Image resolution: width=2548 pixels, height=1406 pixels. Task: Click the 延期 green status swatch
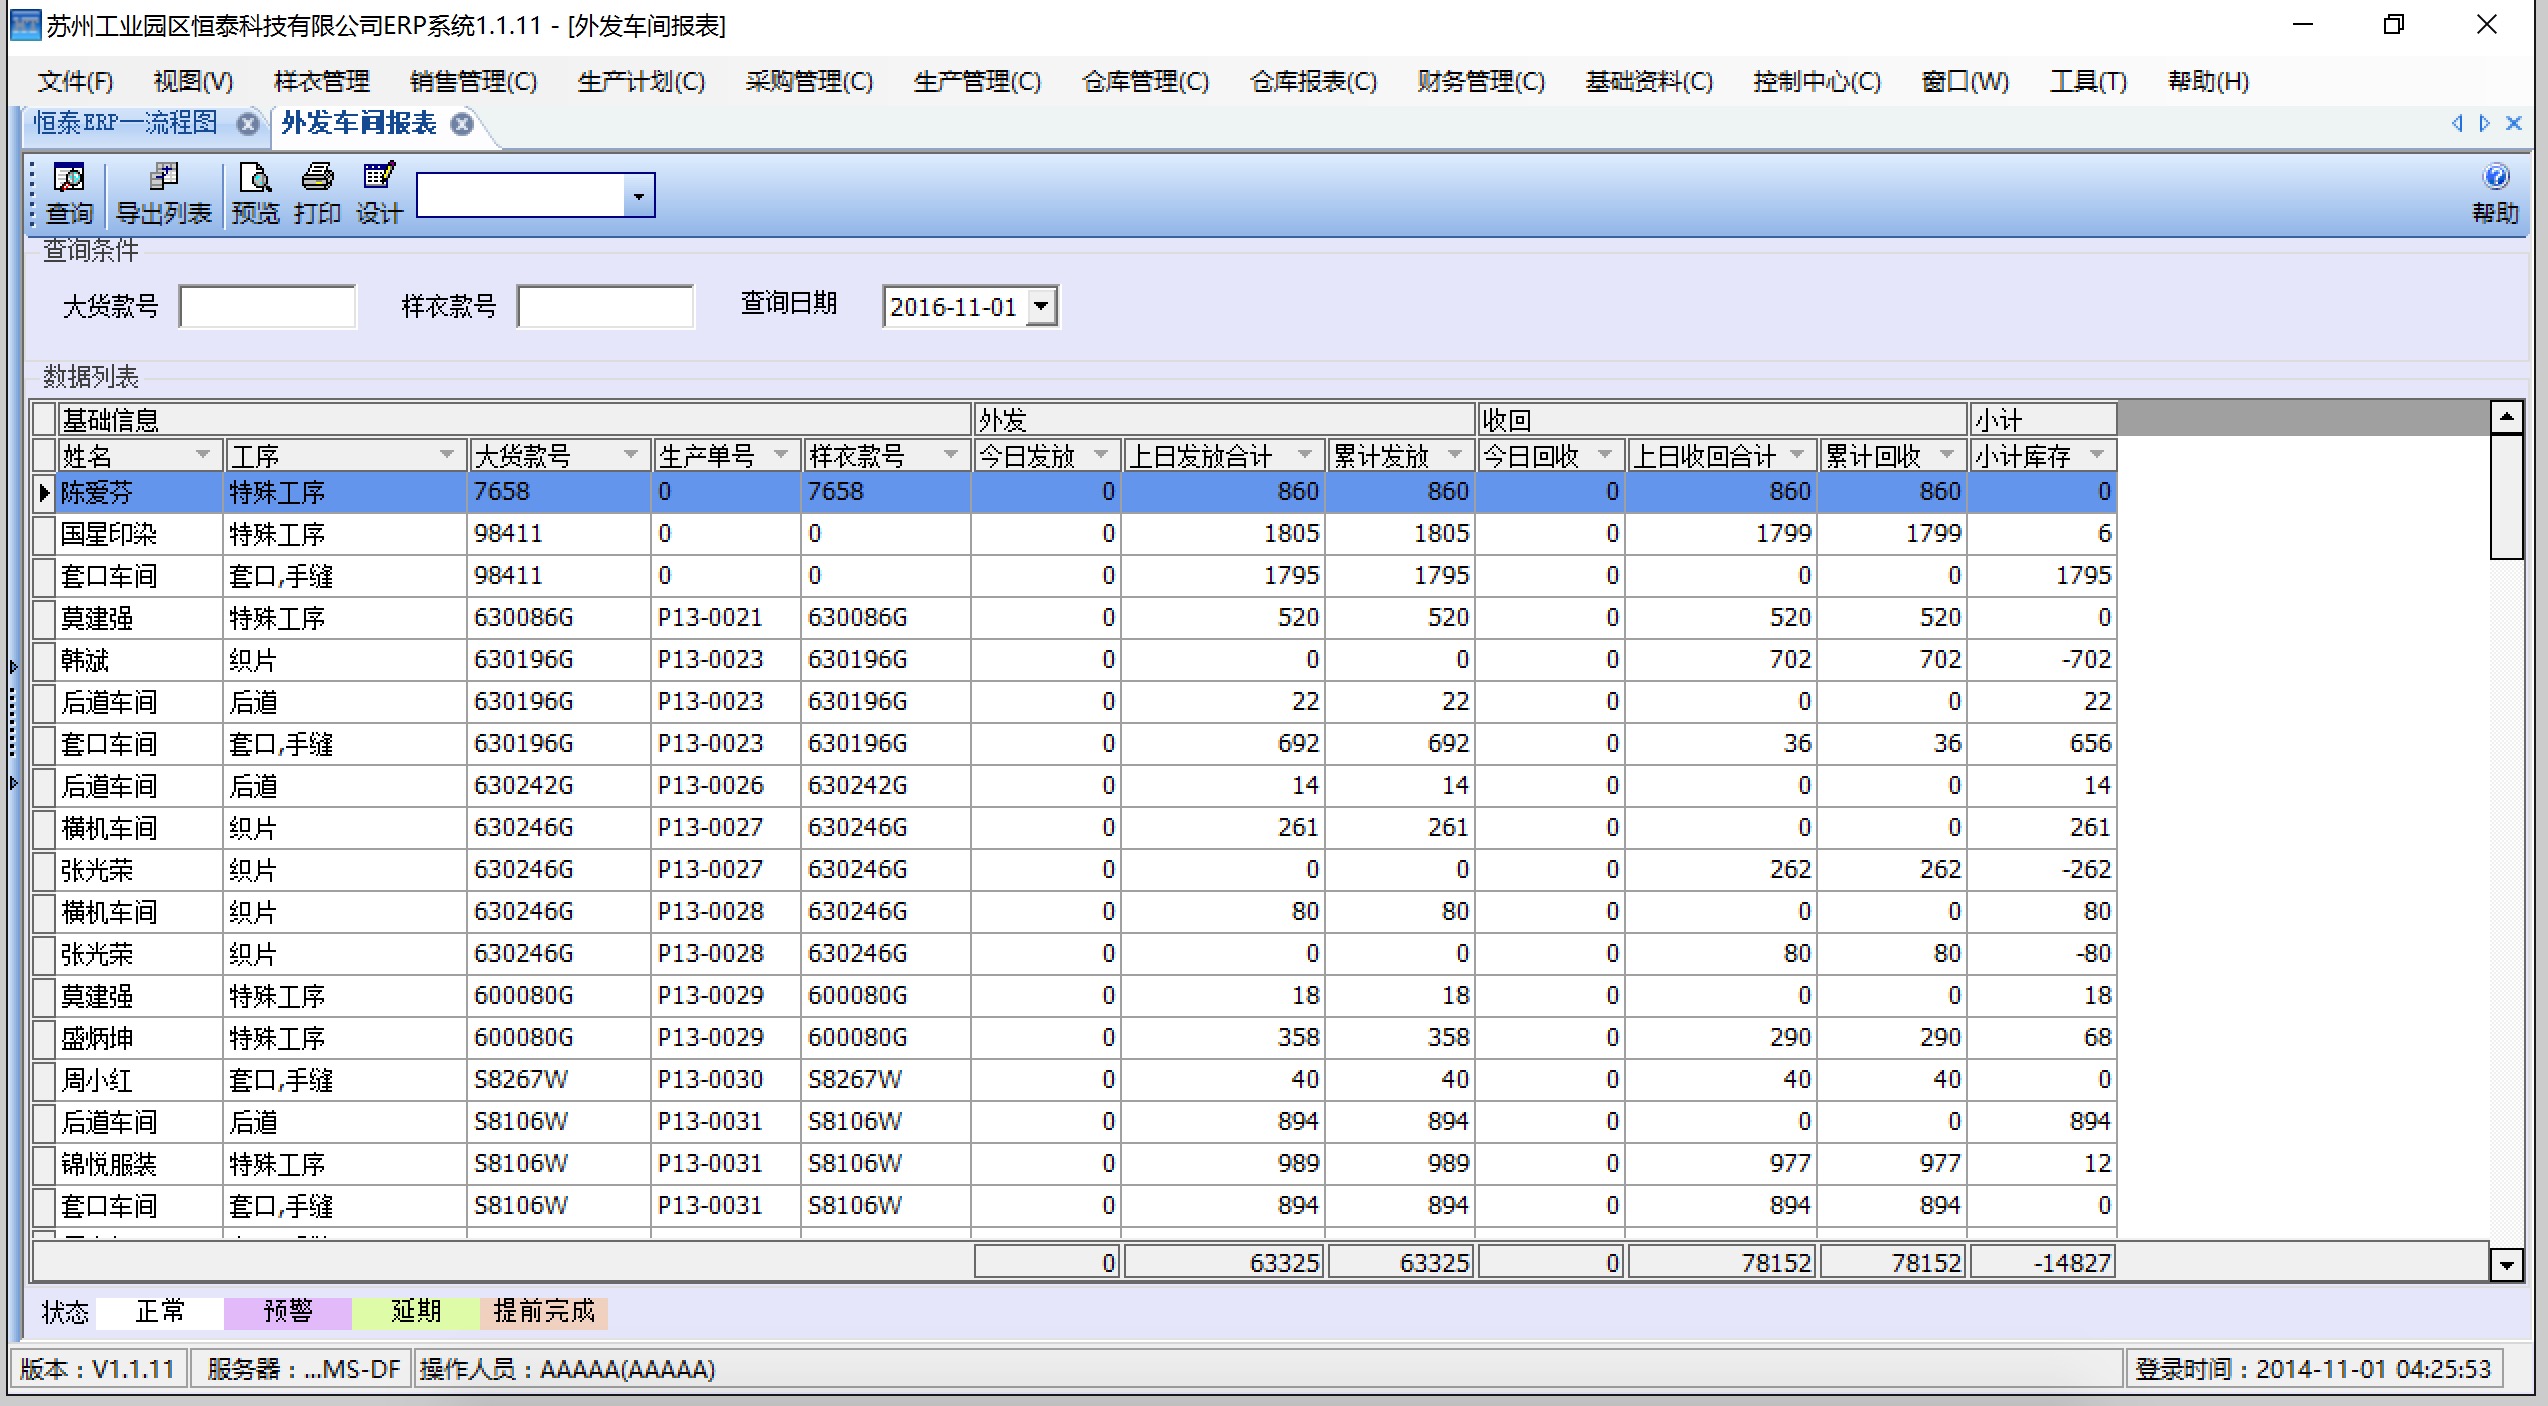coord(416,1311)
